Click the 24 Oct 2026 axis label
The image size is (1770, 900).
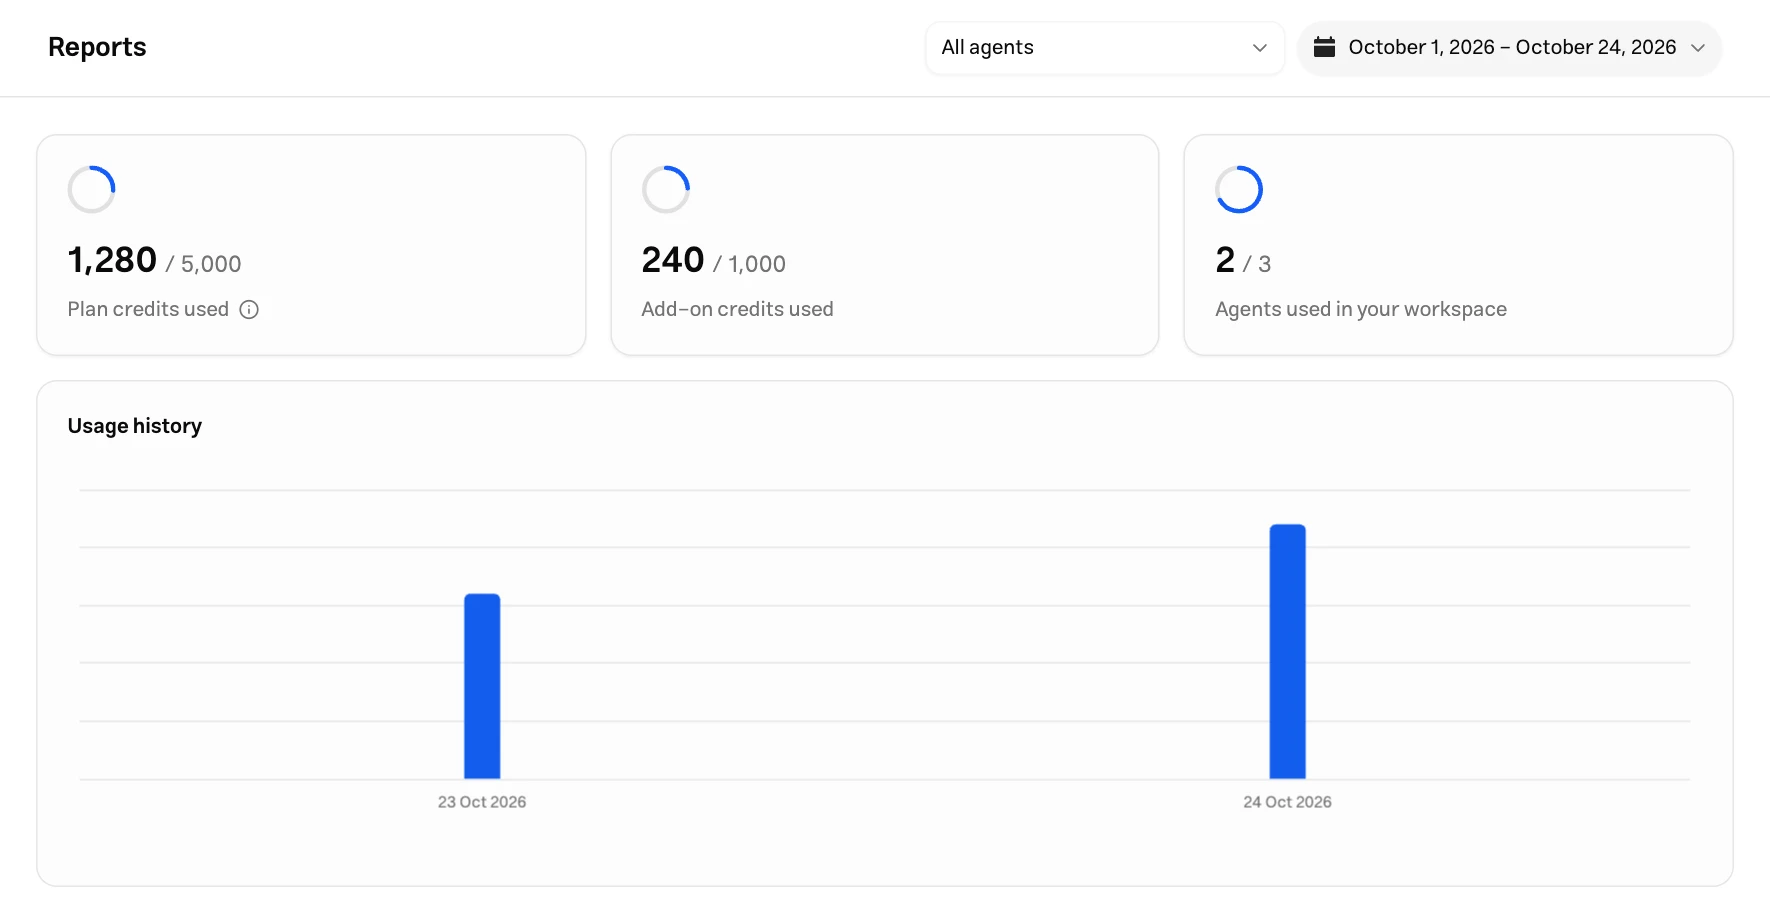(1288, 802)
